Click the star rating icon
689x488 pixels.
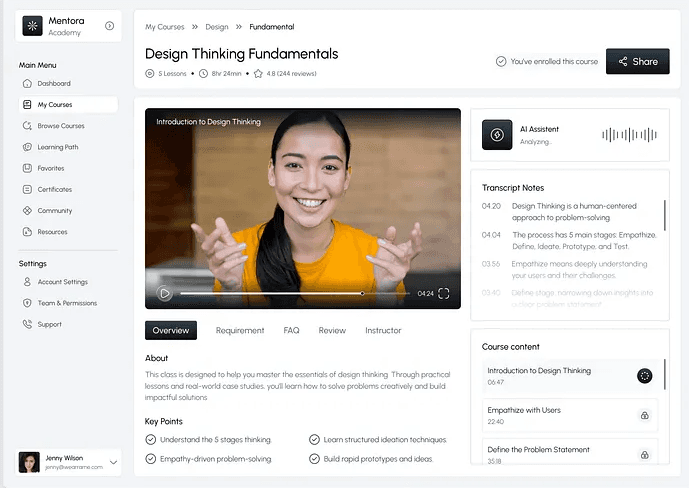pos(258,73)
